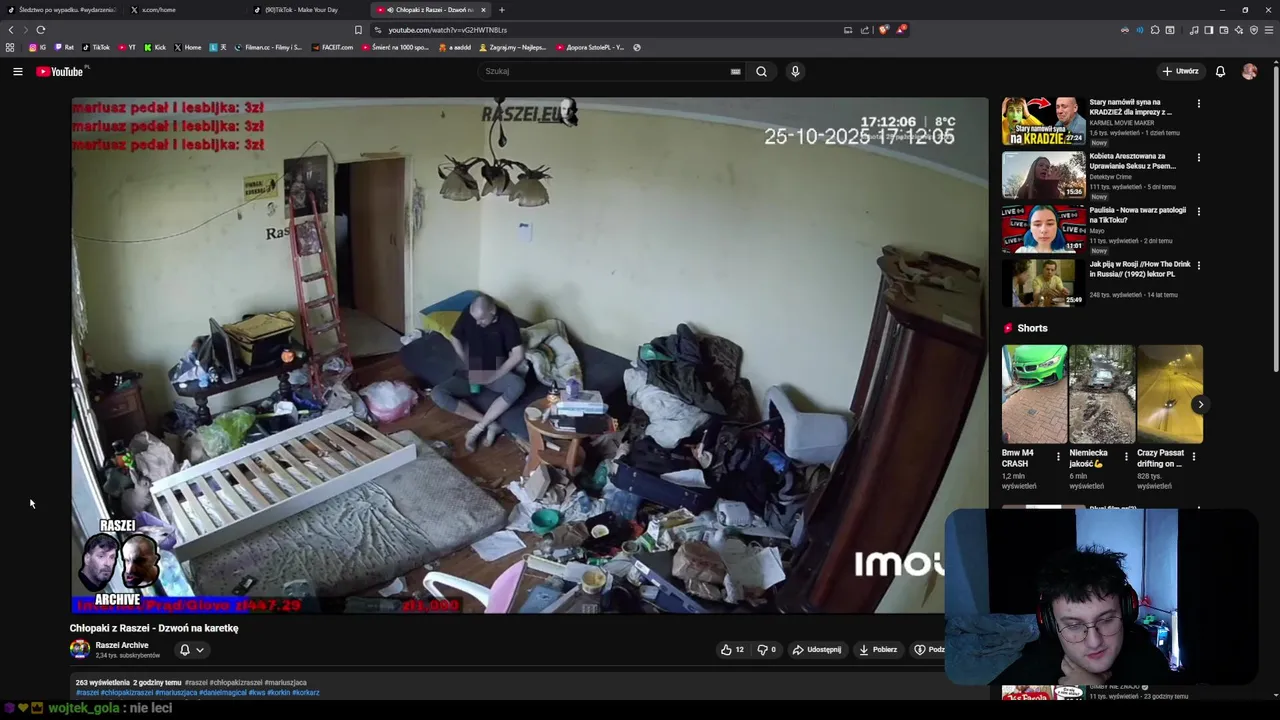Click #raszei hashtag in description

(87, 693)
